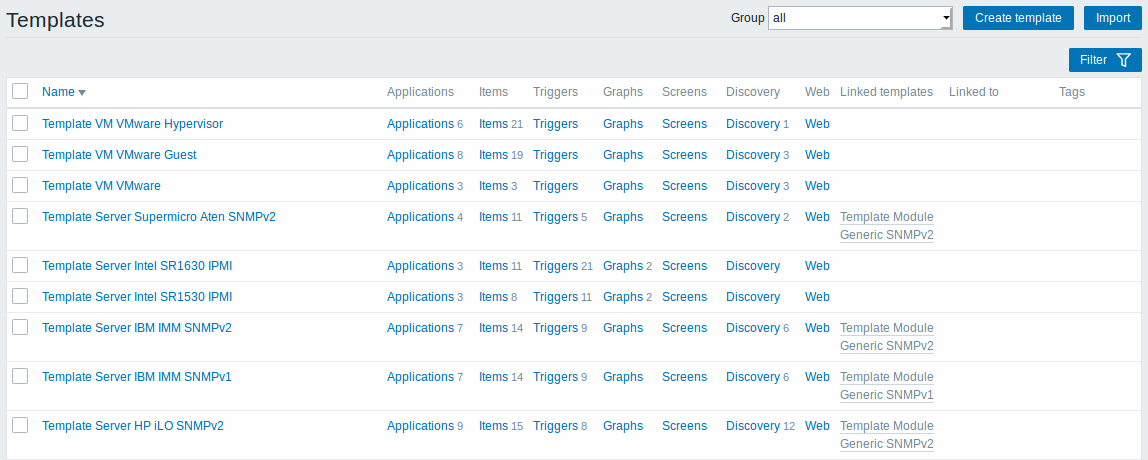Open Template Server IBM IMM SNMPv2

(x=137, y=327)
